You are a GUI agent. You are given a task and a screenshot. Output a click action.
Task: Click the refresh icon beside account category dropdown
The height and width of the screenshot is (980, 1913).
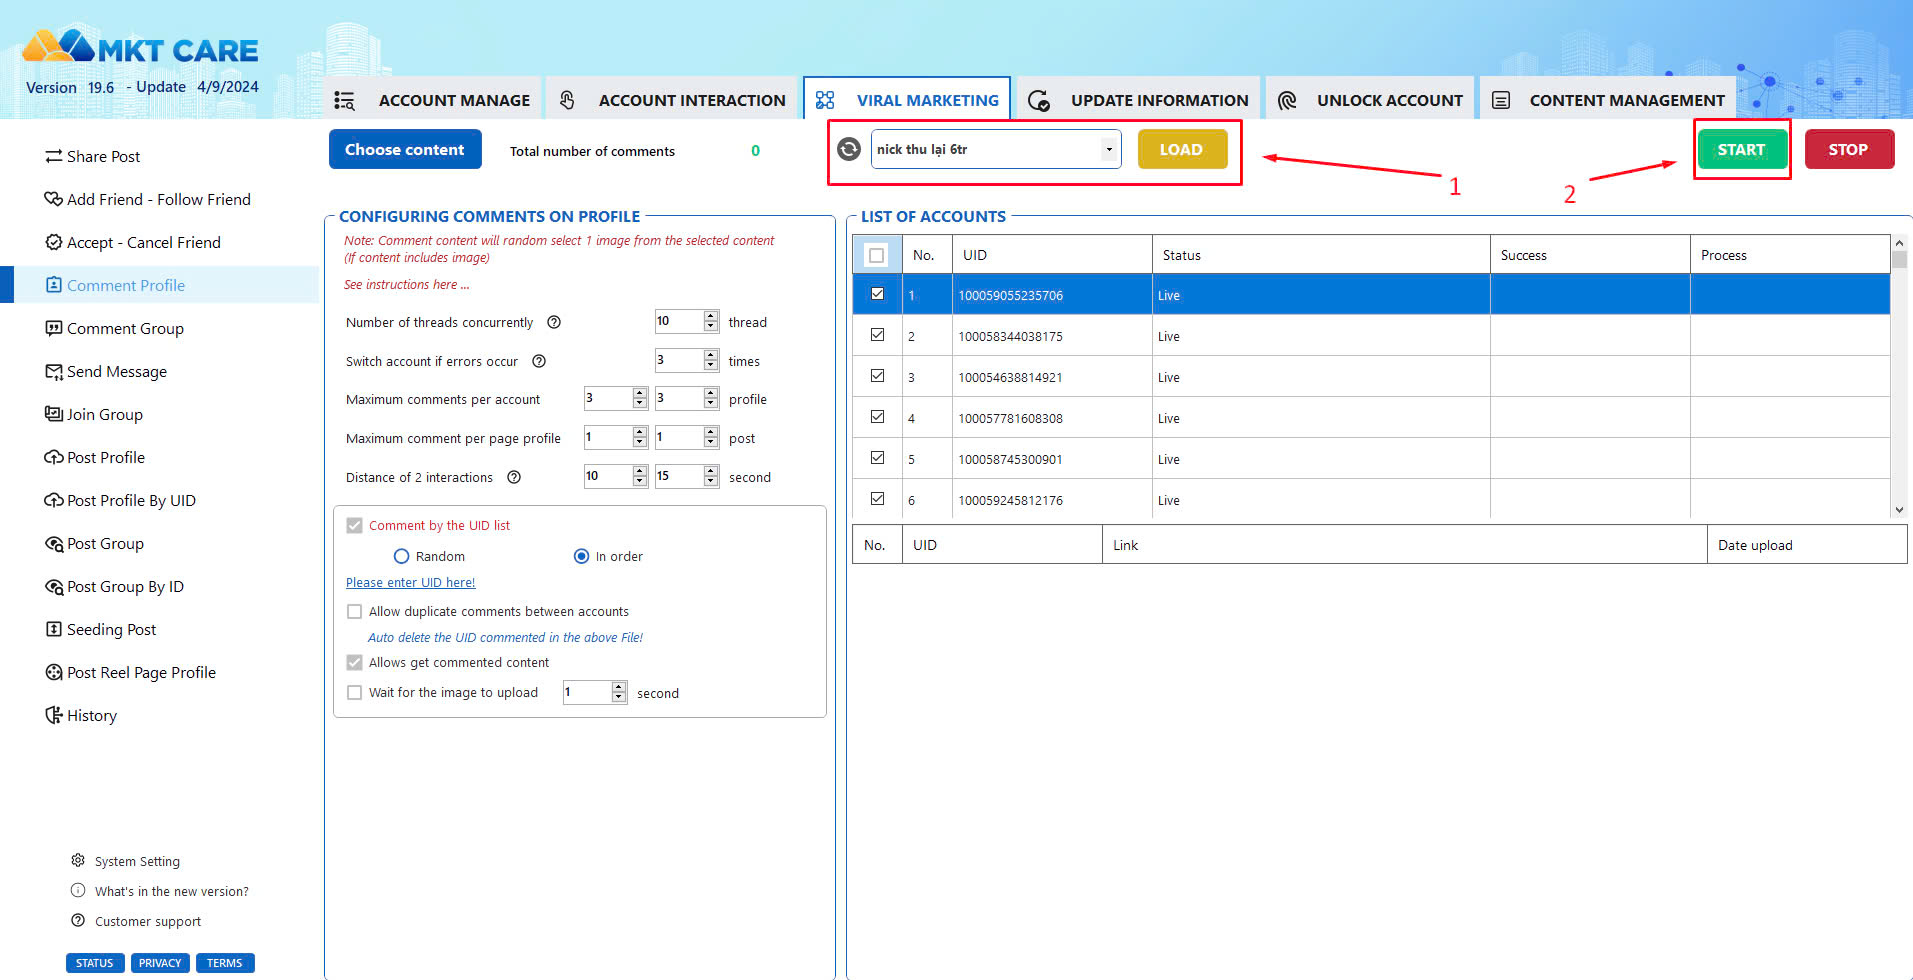click(x=849, y=149)
